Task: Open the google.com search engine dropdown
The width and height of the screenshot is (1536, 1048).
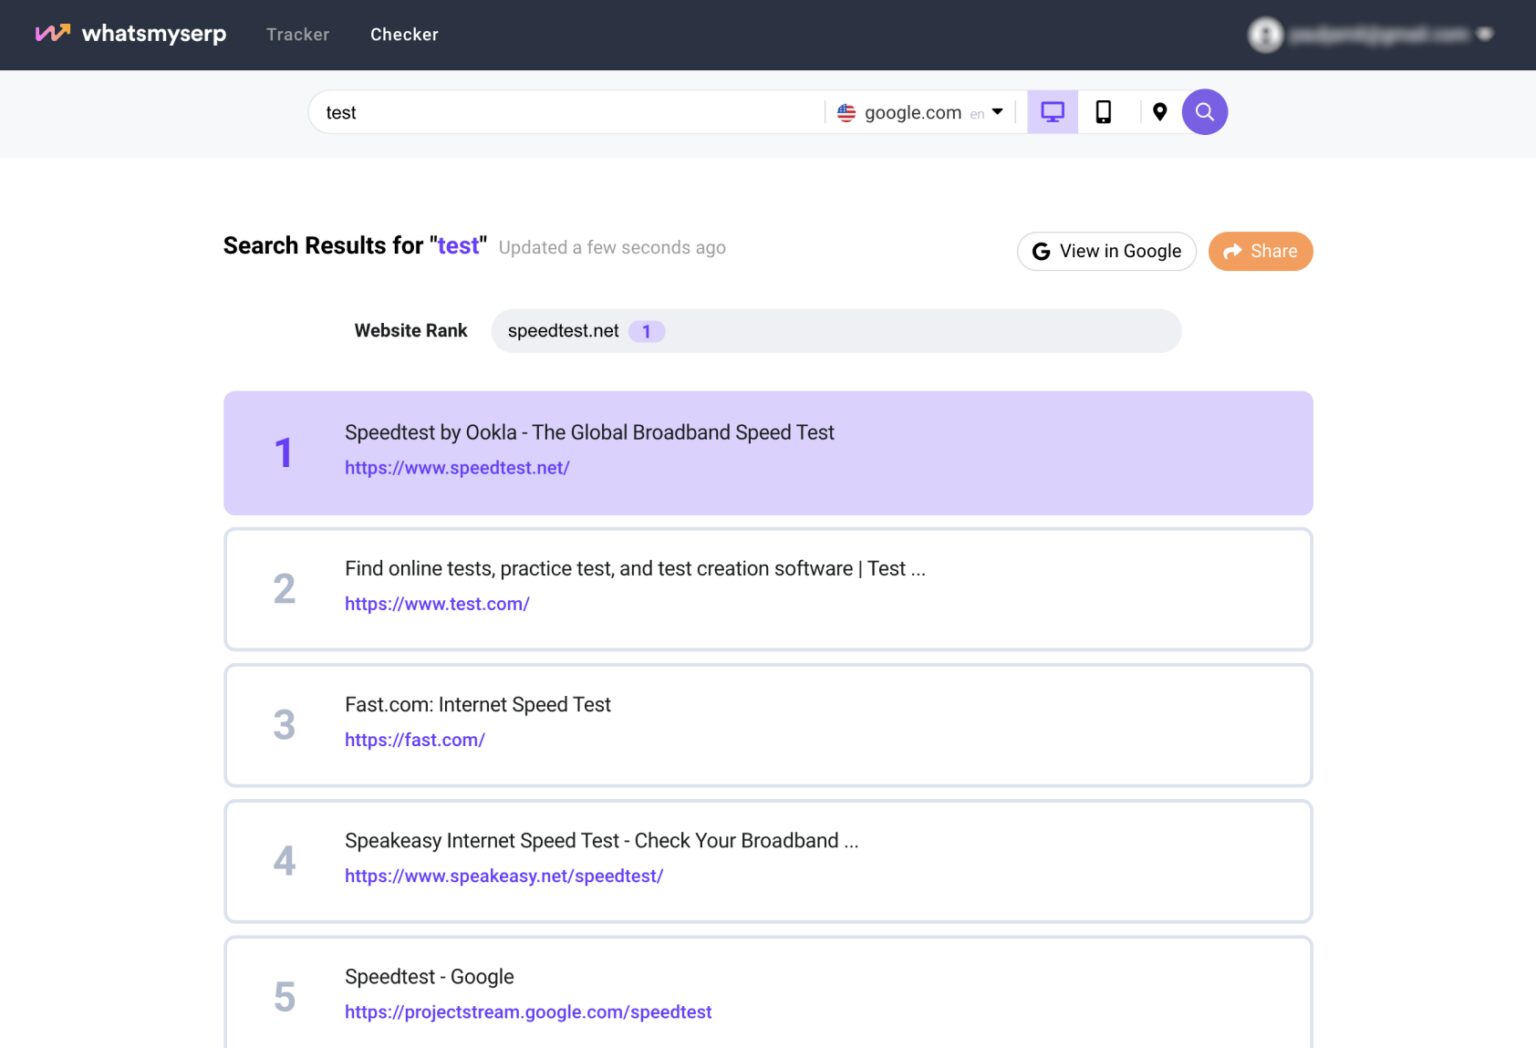Action: 920,113
